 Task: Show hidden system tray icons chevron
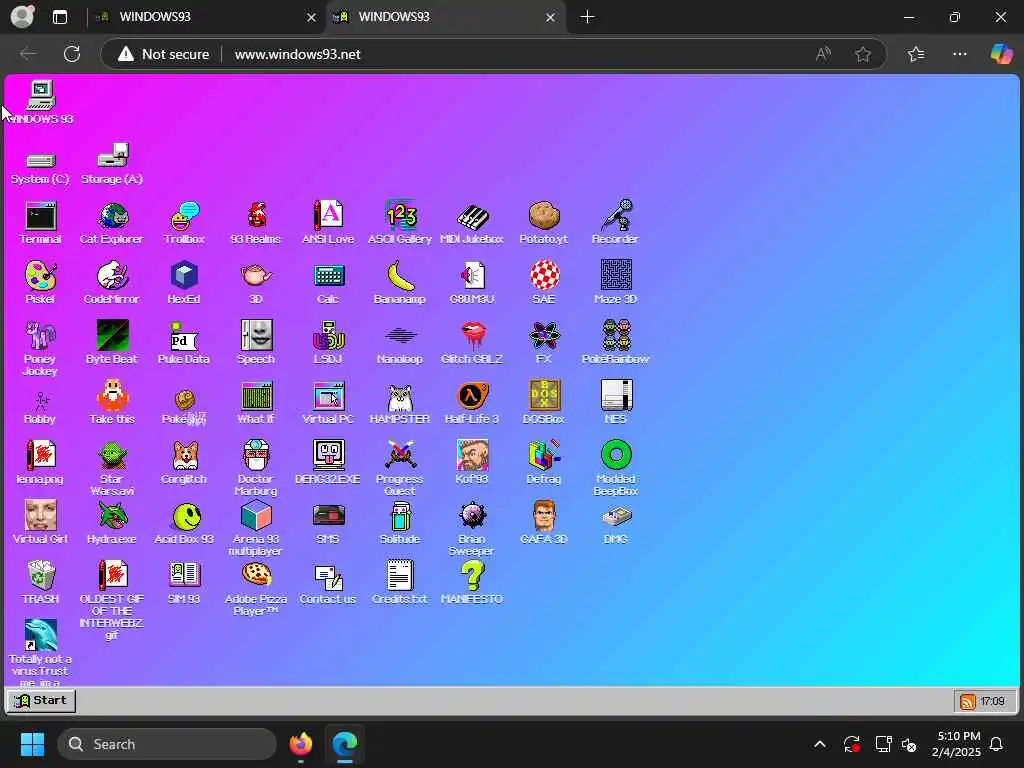point(820,744)
